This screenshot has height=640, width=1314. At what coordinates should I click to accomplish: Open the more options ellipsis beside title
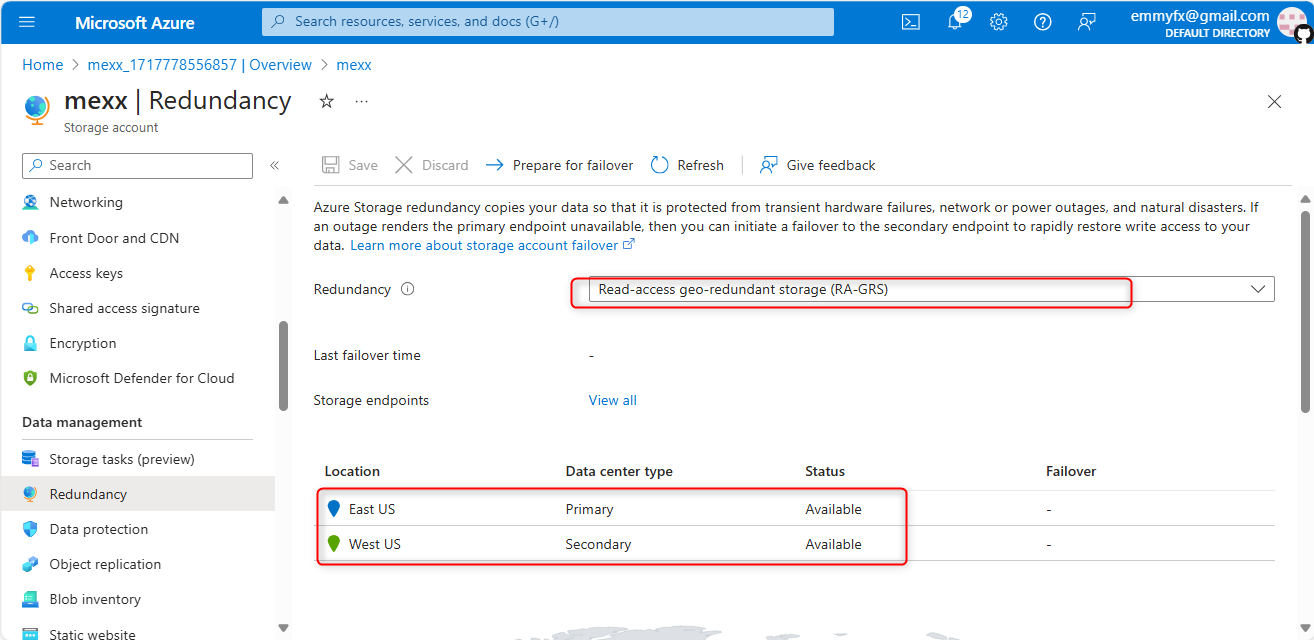pyautogui.click(x=361, y=101)
